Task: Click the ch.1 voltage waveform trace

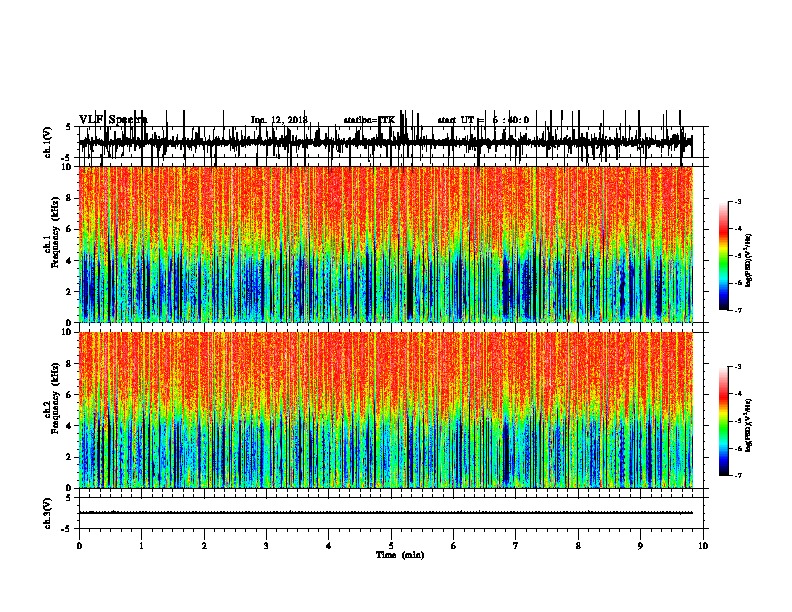Action: [x=385, y=141]
